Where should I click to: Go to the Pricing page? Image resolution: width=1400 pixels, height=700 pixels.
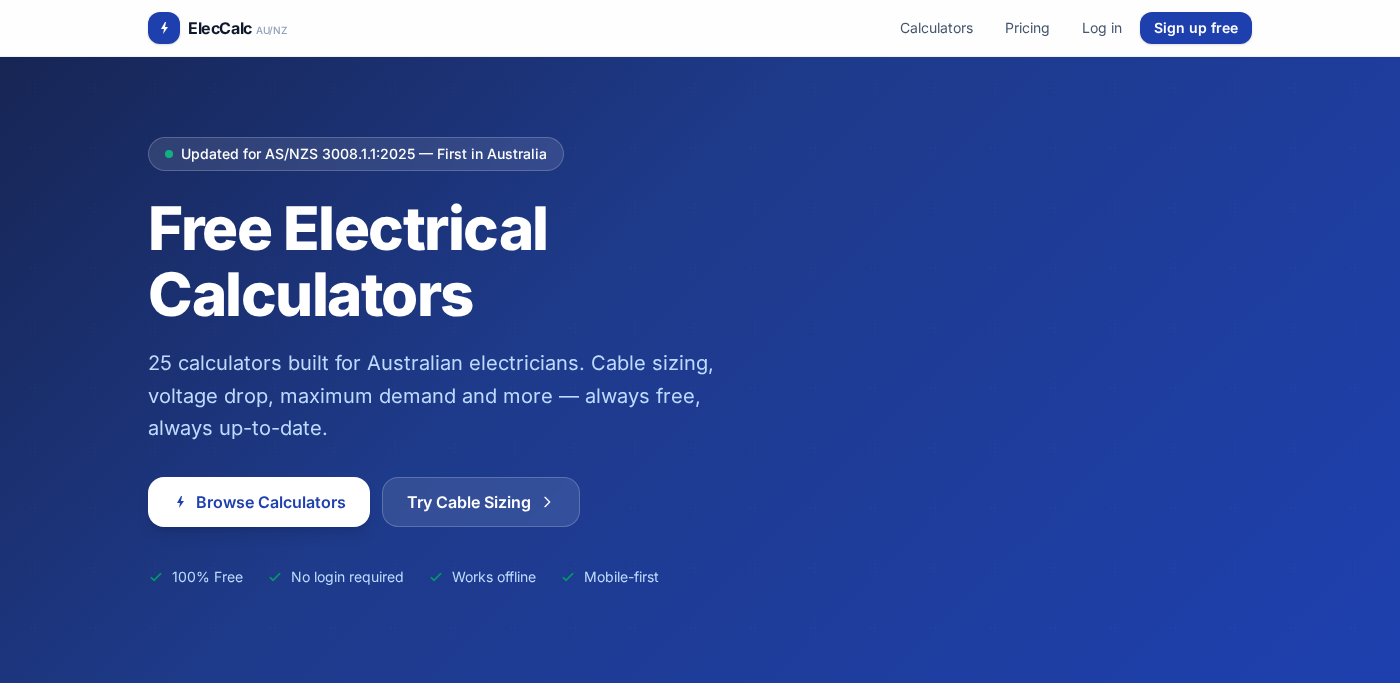1027,28
